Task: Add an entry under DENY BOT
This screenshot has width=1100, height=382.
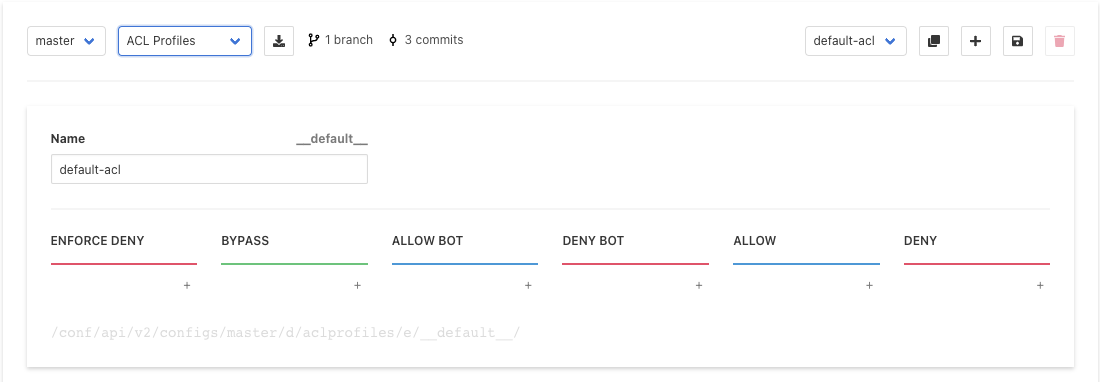Action: click(699, 285)
